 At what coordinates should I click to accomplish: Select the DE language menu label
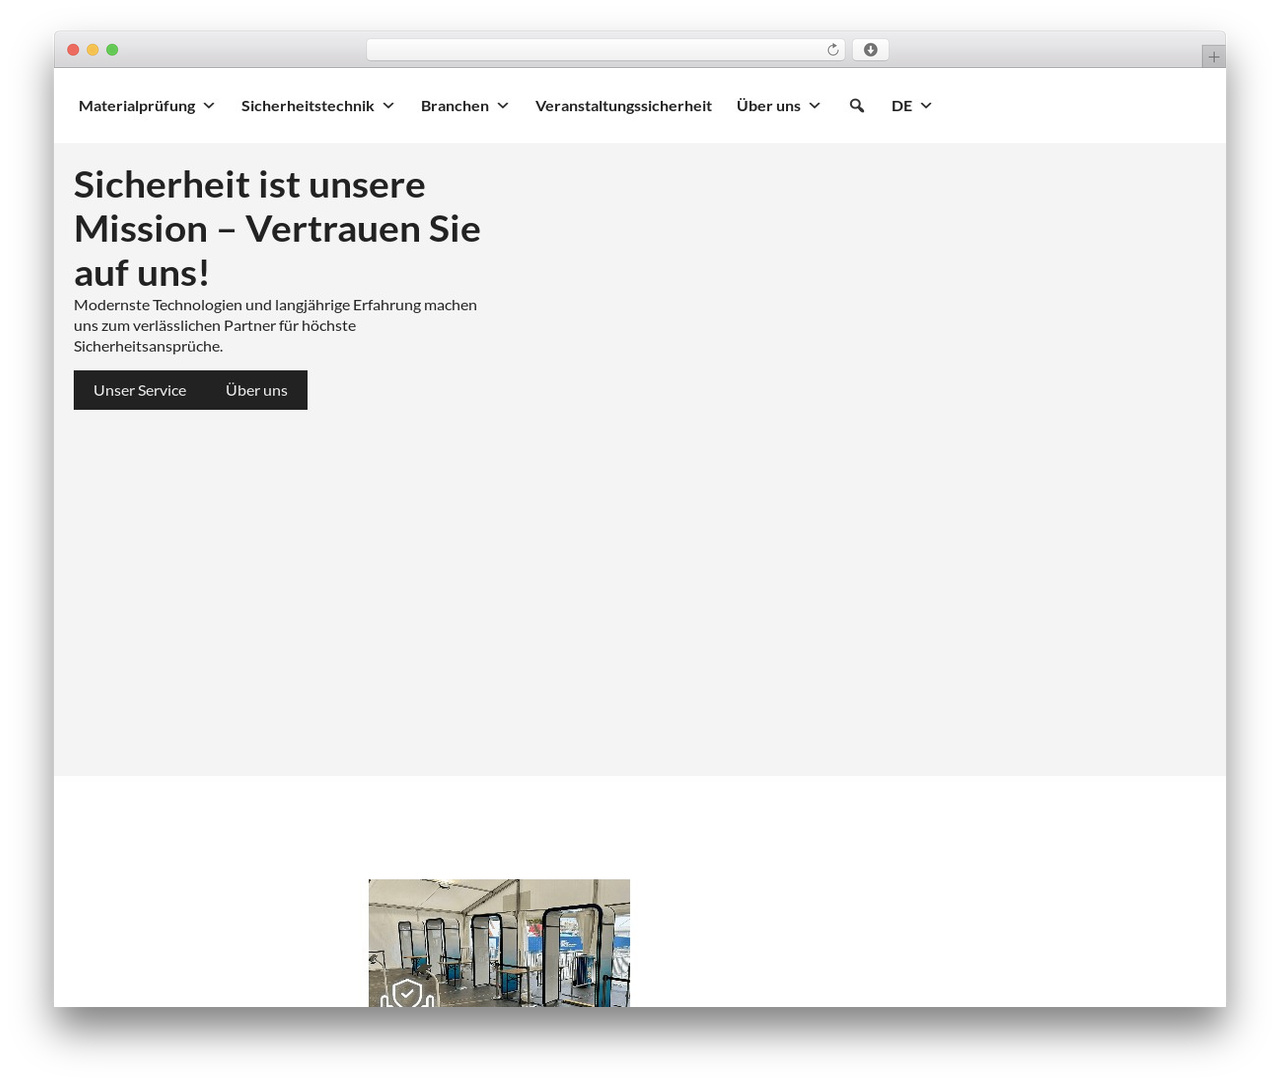[901, 106]
